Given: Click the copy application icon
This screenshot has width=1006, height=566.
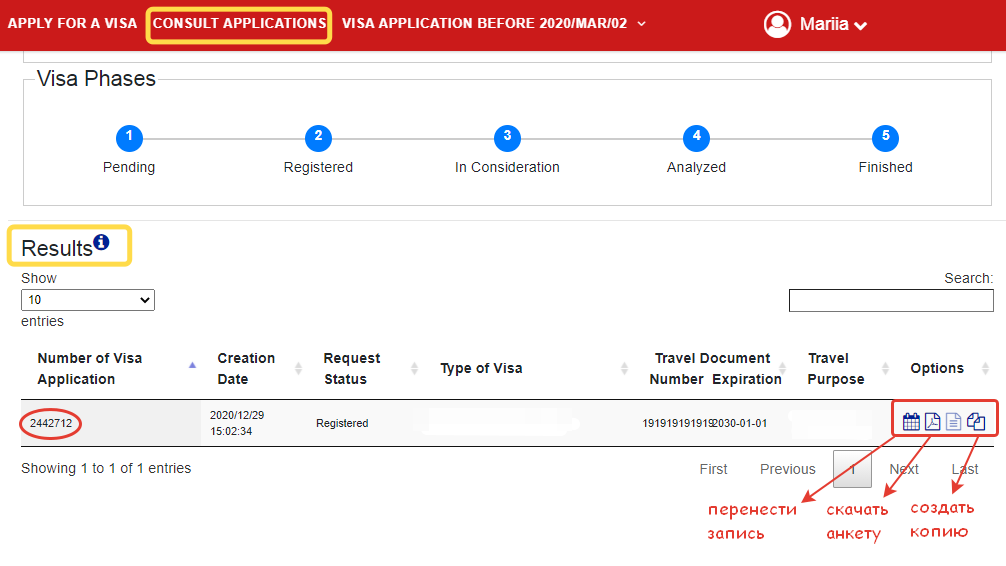Looking at the screenshot, I should click(x=976, y=422).
